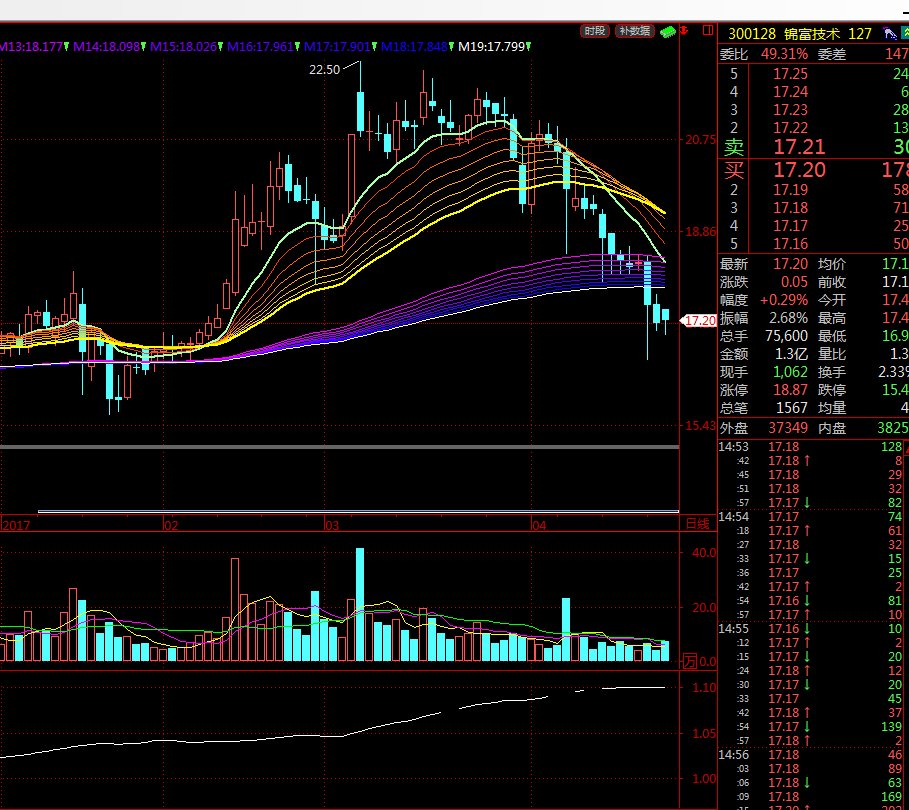Open the 日线 daily period selector
This screenshot has height=810, width=909.
point(697,524)
